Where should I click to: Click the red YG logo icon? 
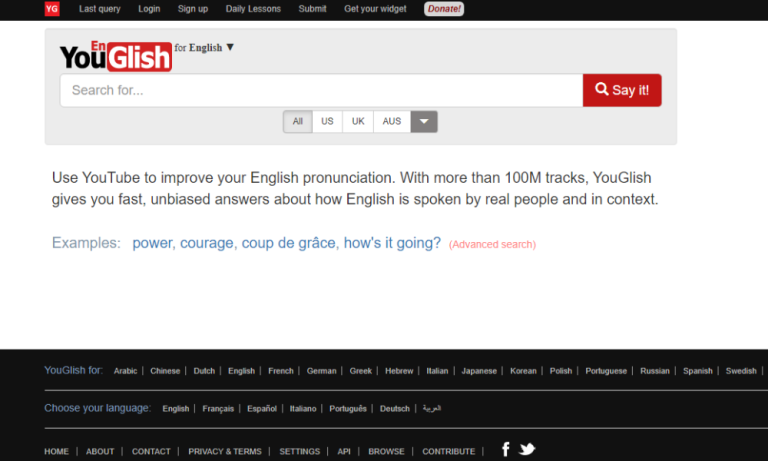pos(52,9)
